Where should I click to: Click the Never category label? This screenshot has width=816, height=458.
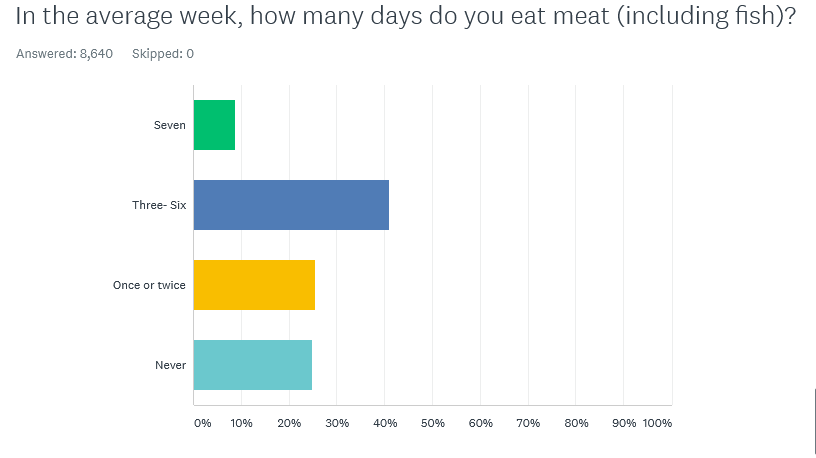click(x=170, y=365)
